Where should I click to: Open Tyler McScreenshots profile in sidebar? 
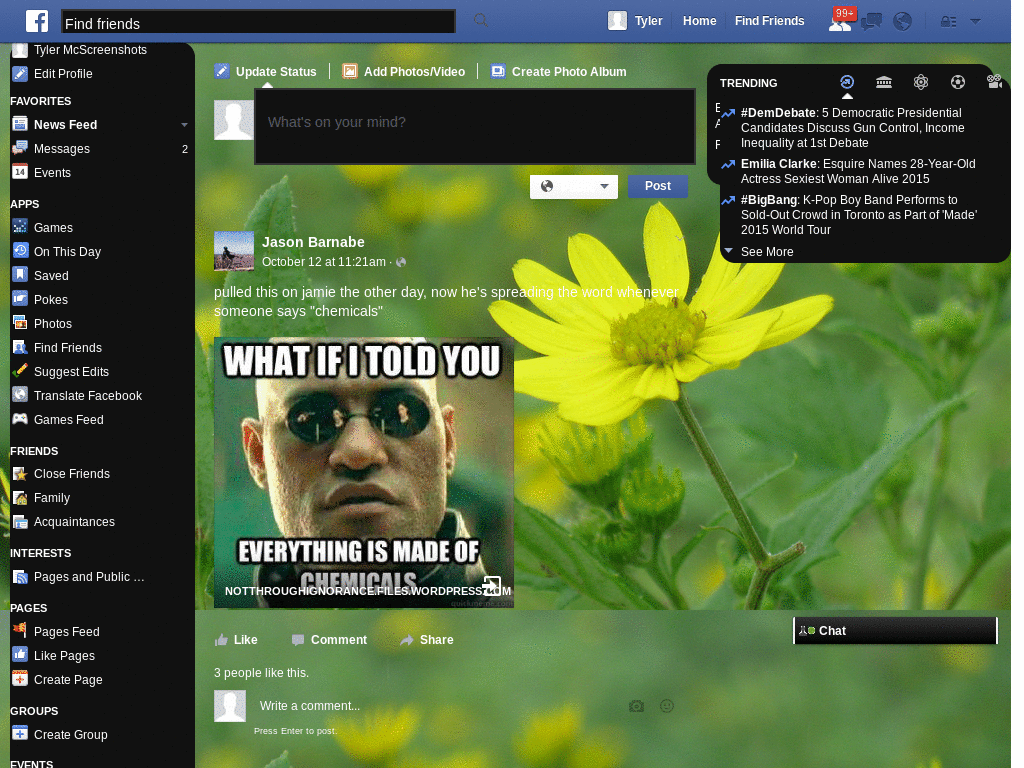tap(90, 50)
